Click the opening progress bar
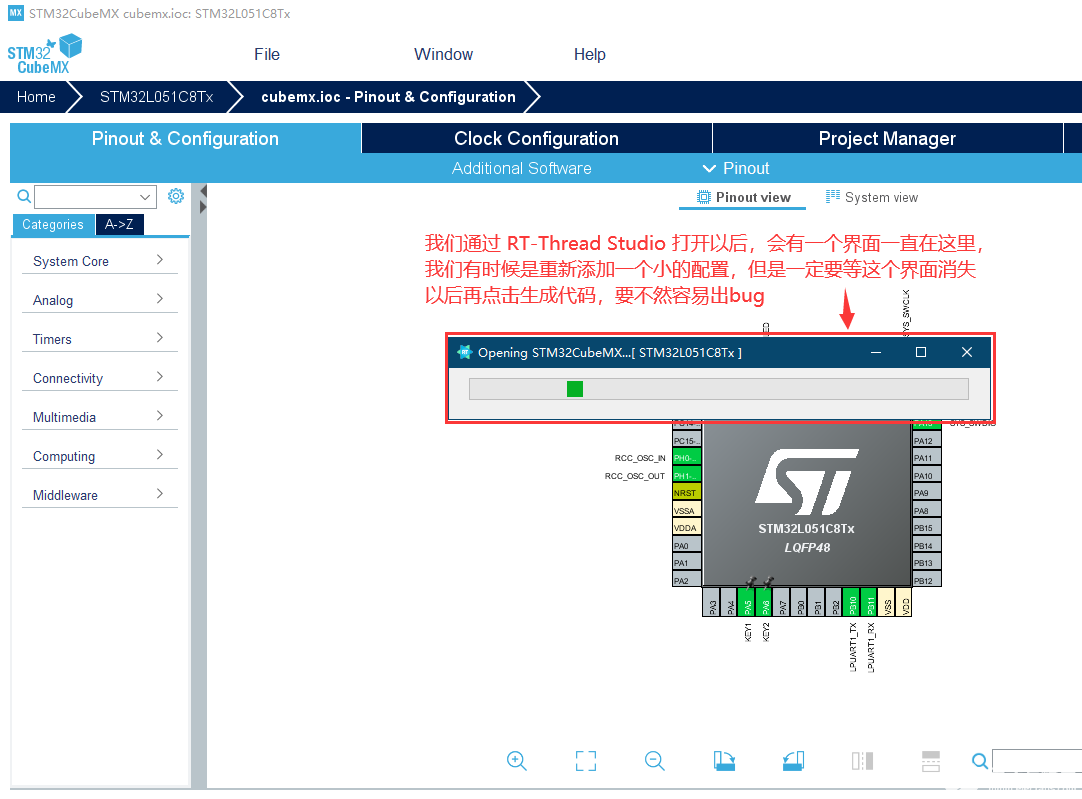The width and height of the screenshot is (1082, 799). point(718,389)
